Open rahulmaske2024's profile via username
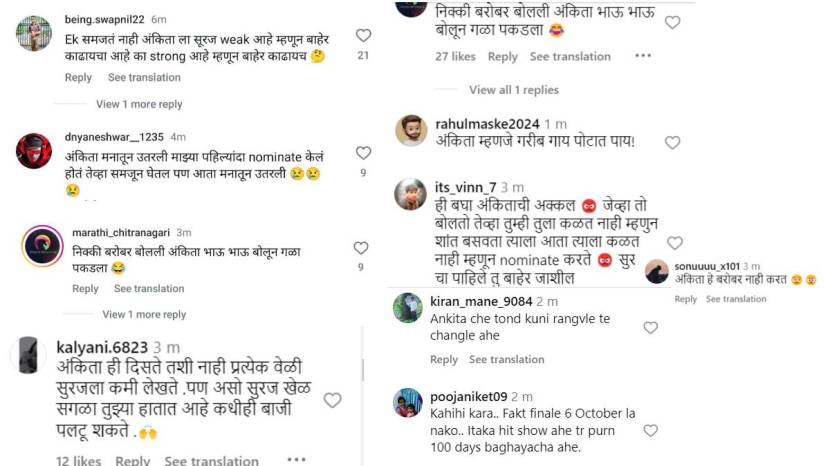This screenshot has height=466, width=830. [488, 124]
